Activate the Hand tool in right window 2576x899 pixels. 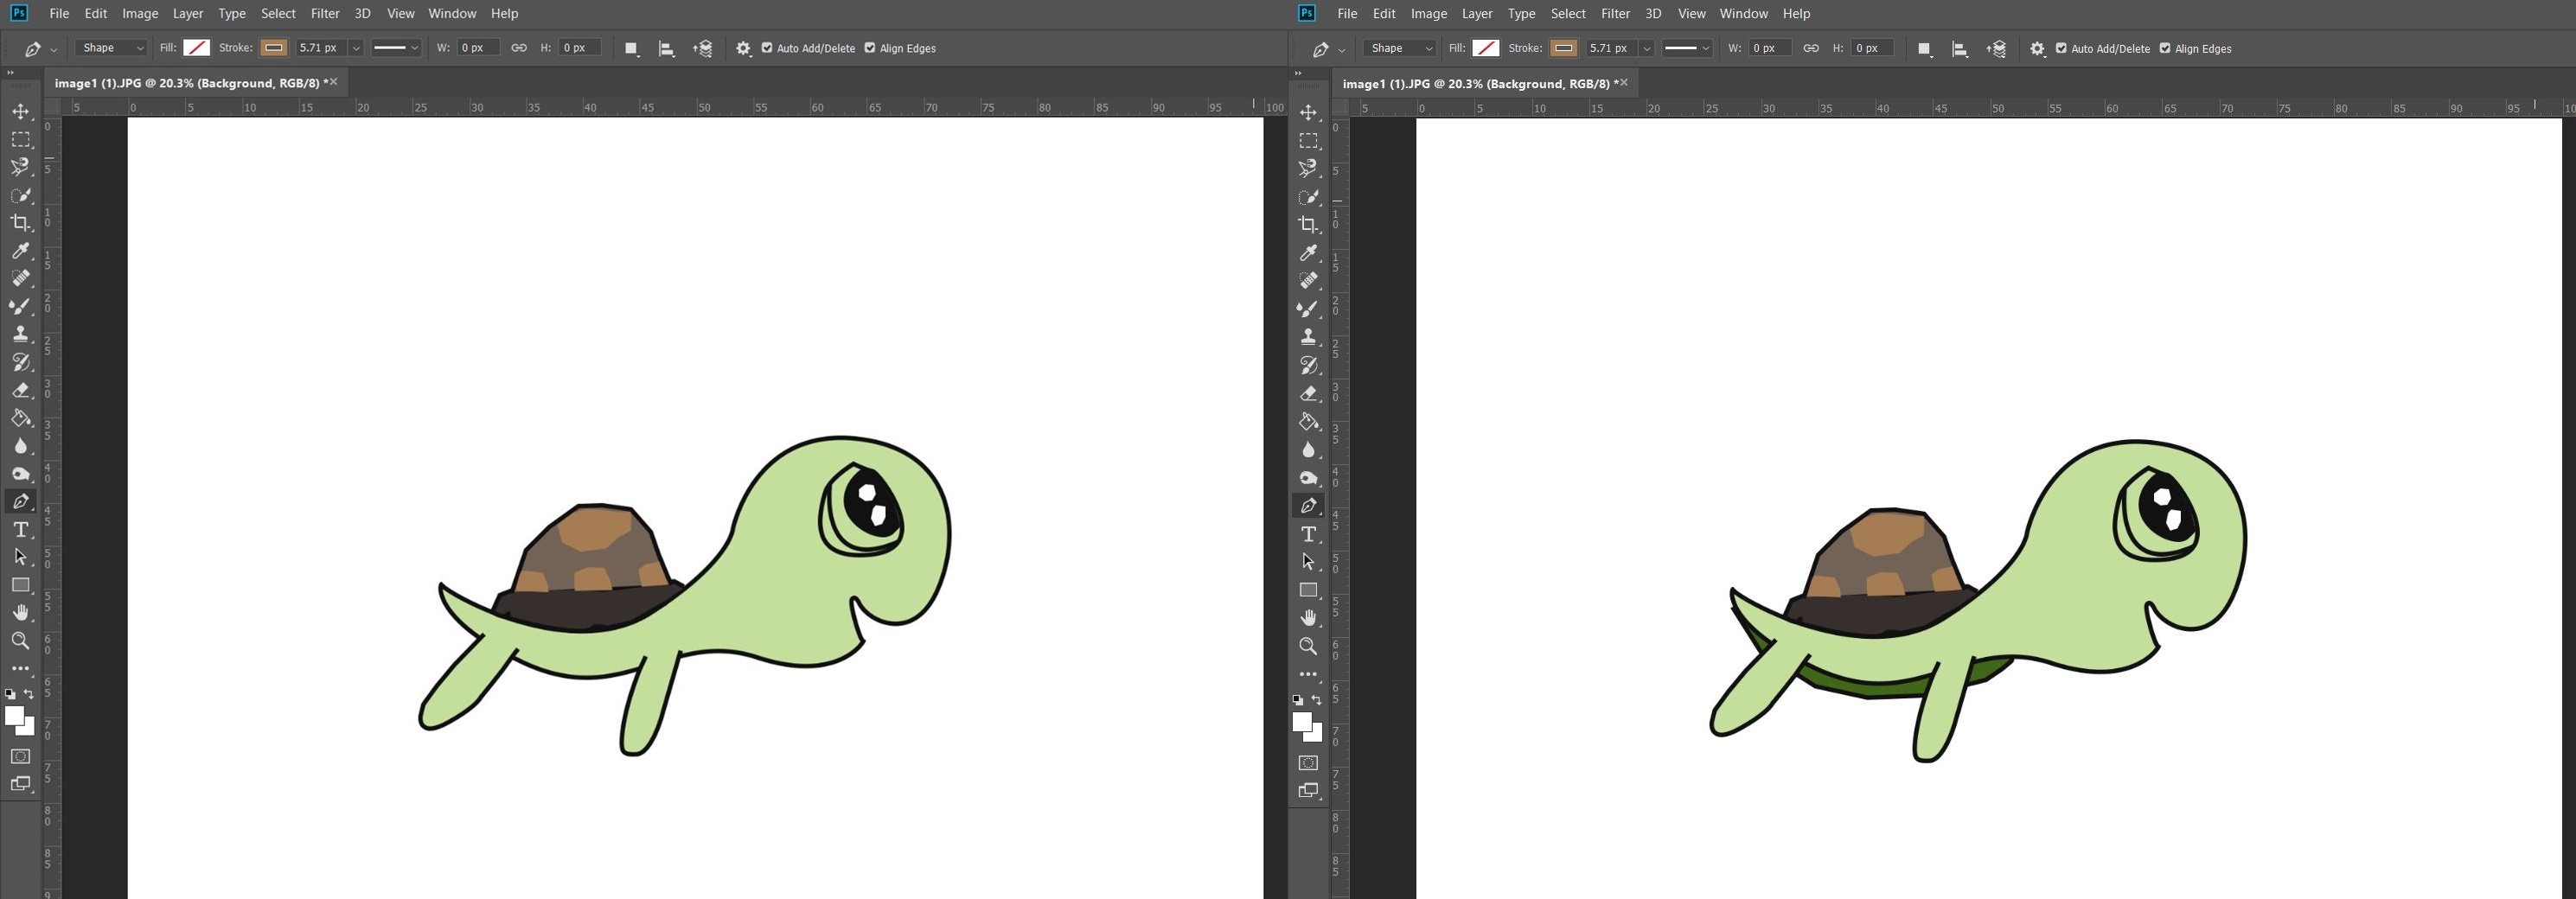[1308, 618]
